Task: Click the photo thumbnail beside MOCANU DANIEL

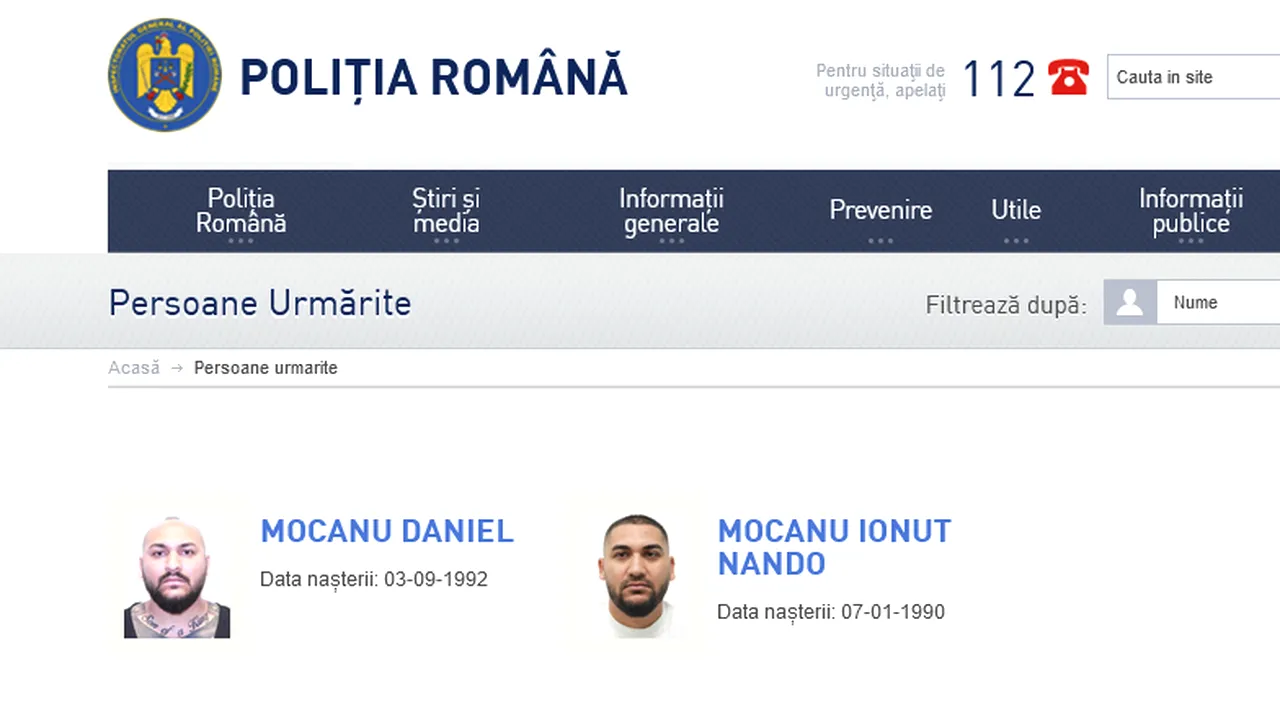Action: tap(177, 577)
